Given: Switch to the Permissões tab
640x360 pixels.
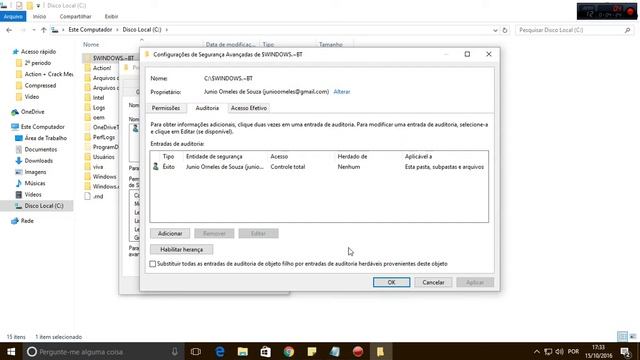Looking at the screenshot, I should 166,108.
